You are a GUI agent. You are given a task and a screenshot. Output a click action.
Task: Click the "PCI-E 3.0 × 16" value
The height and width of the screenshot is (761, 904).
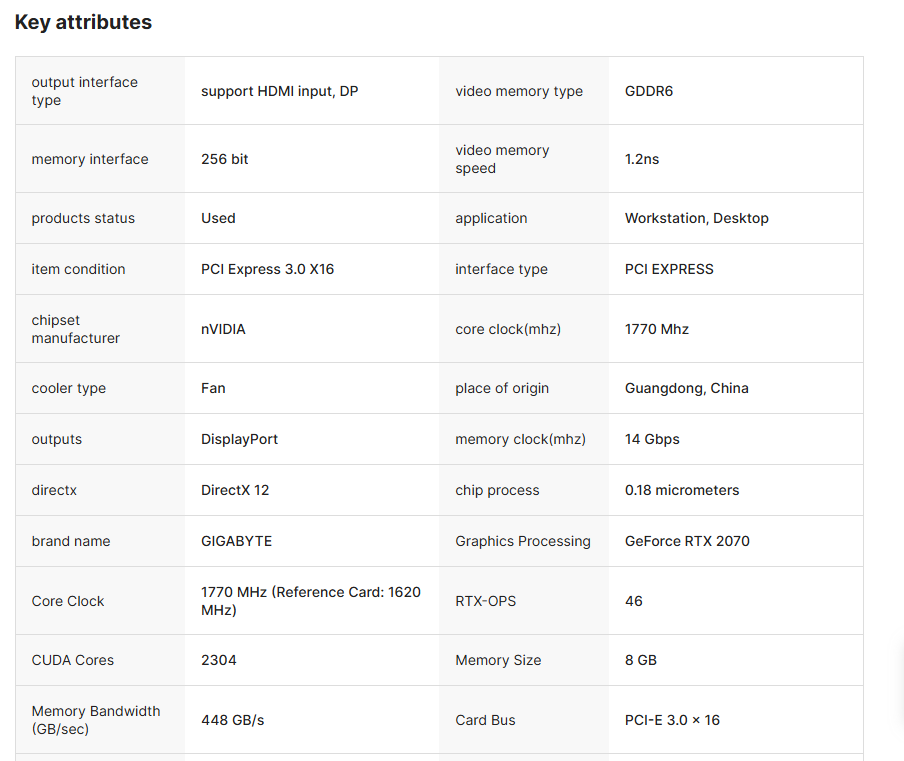672,720
